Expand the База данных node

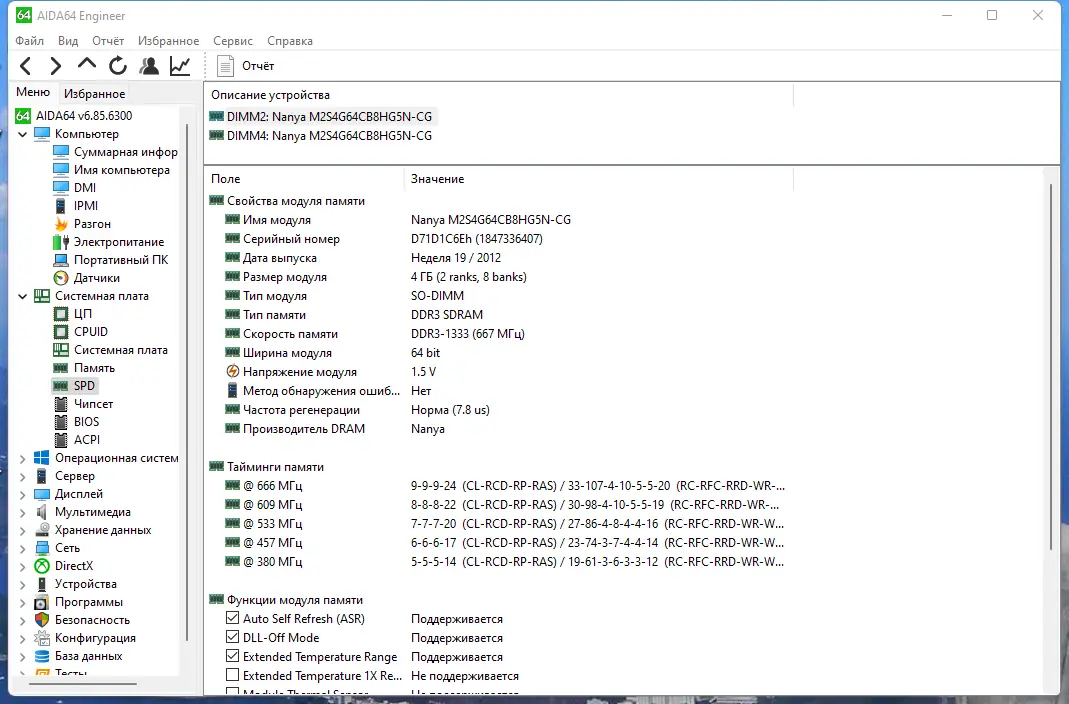(22, 656)
